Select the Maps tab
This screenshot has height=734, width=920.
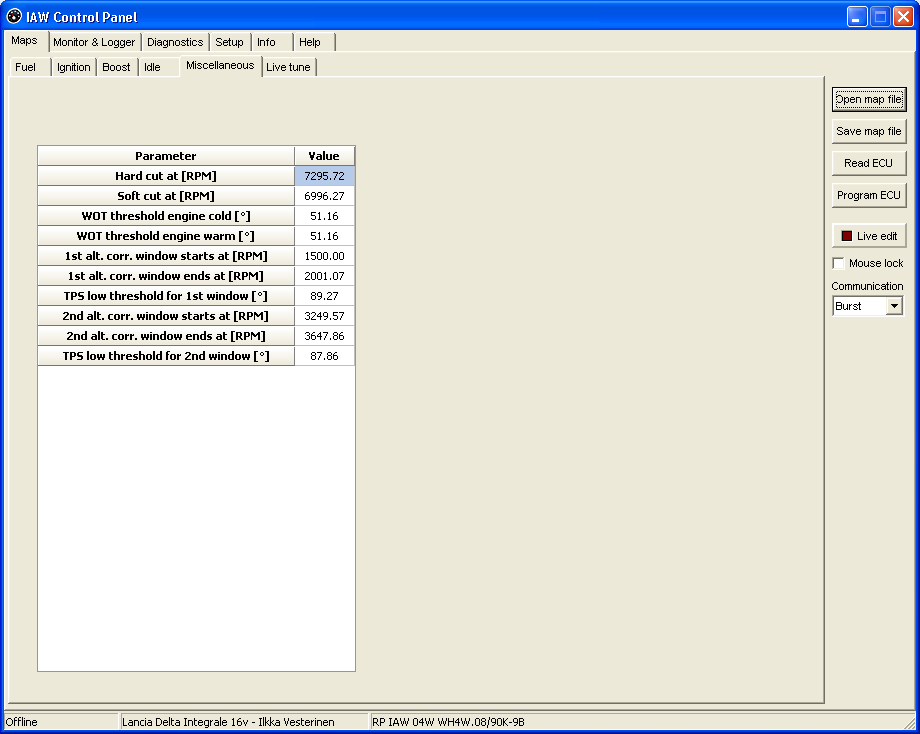[x=25, y=40]
